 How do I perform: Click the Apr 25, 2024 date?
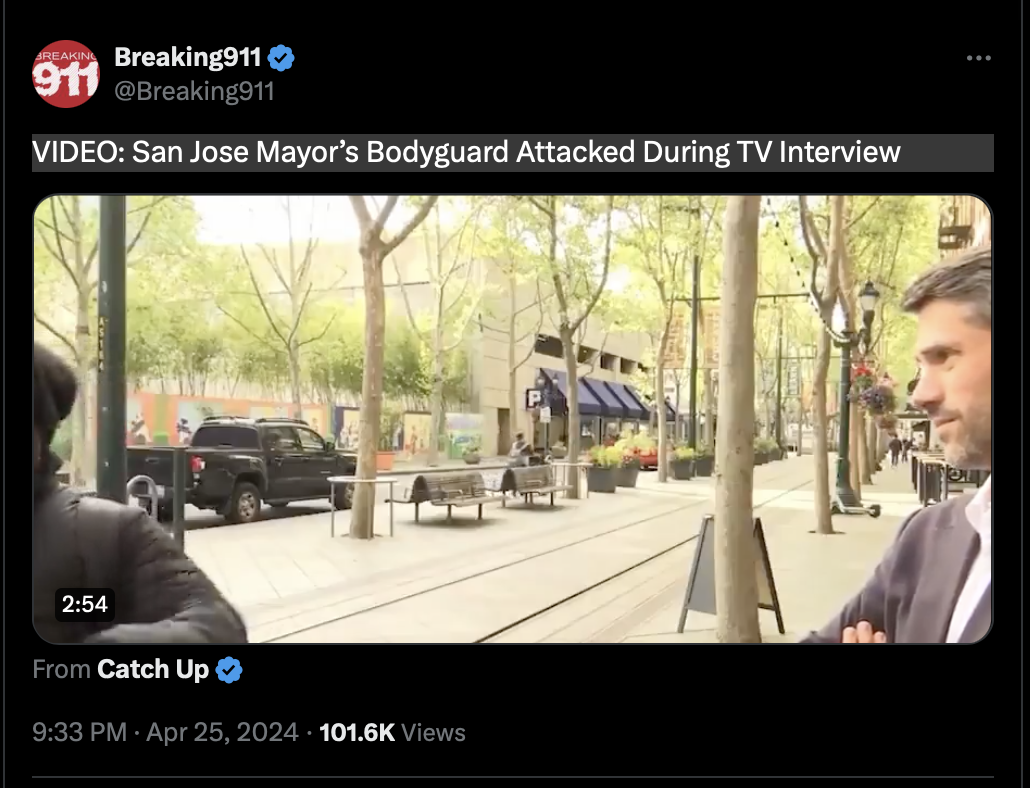tap(222, 732)
